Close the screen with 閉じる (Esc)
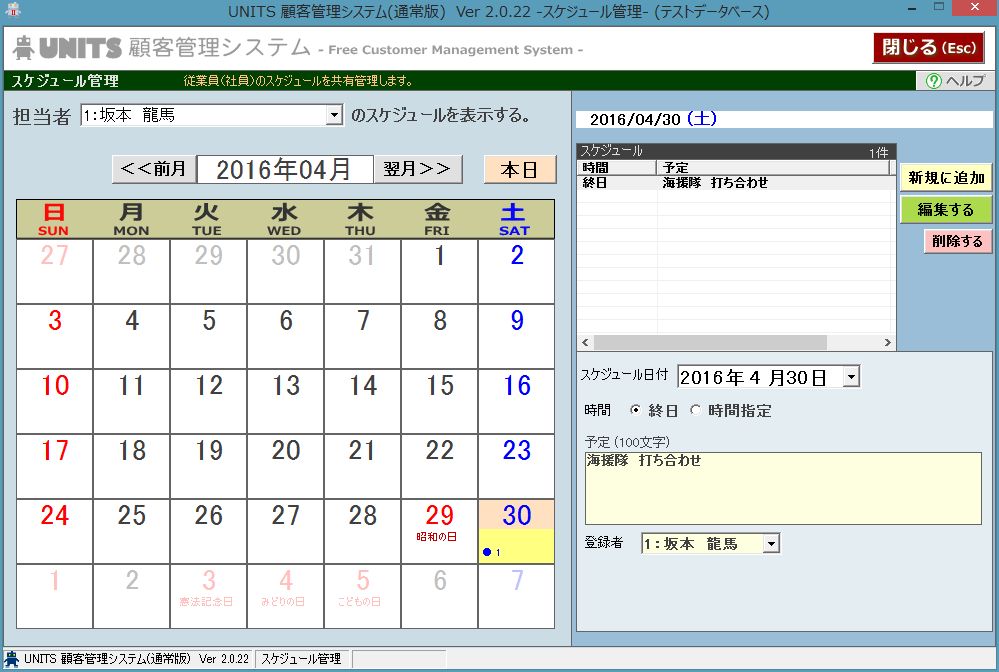 coord(928,48)
